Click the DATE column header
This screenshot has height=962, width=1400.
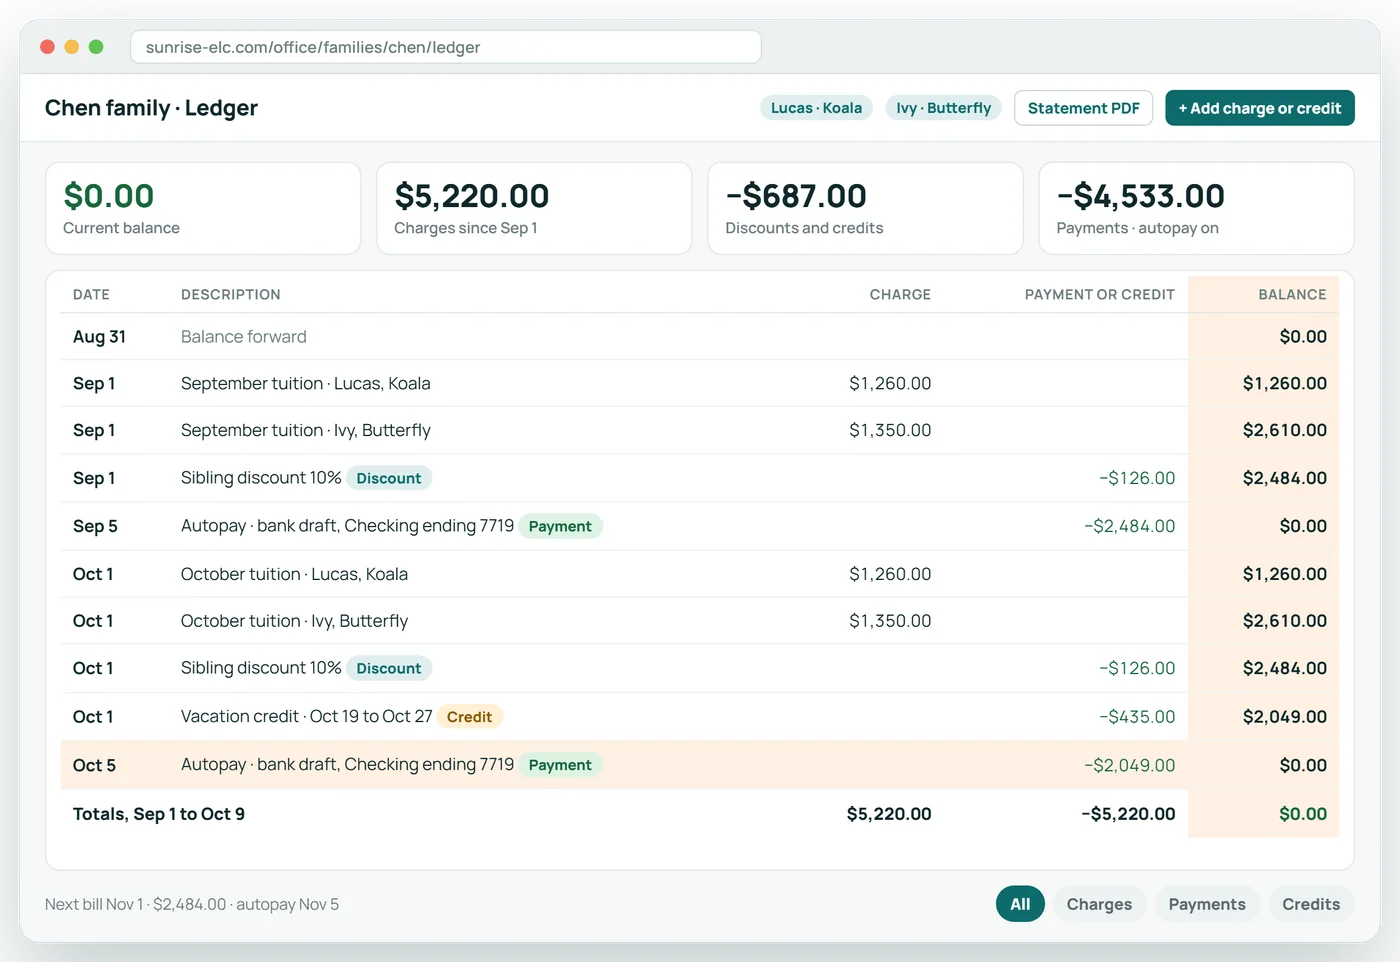(x=91, y=295)
